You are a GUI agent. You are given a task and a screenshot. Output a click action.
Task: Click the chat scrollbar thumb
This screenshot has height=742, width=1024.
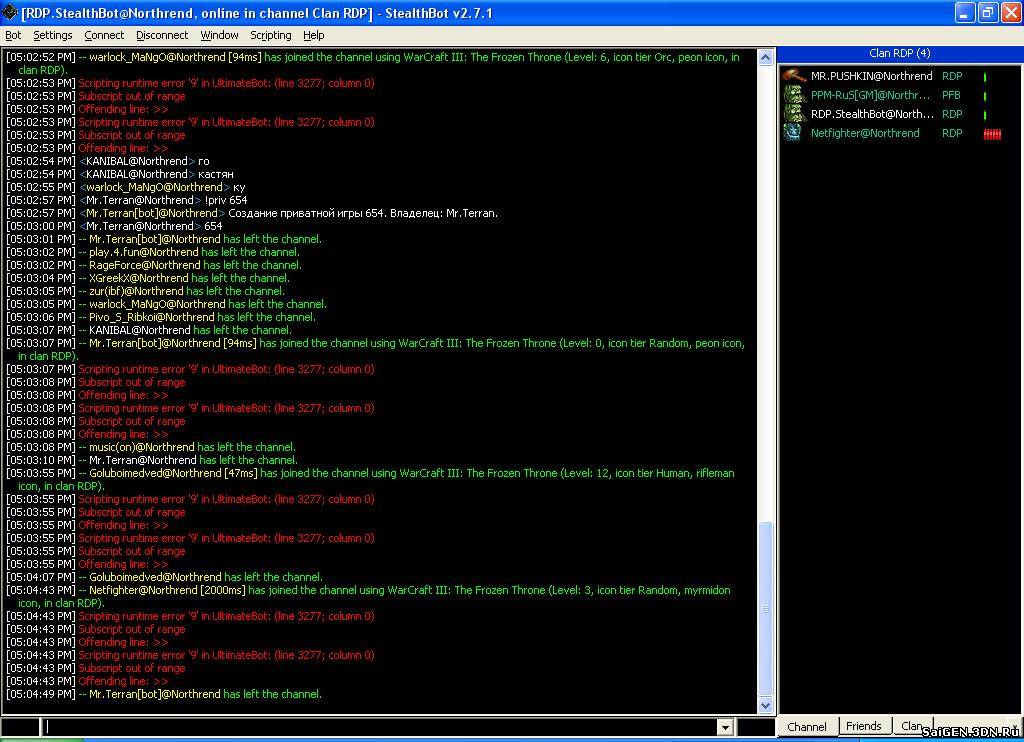point(765,609)
